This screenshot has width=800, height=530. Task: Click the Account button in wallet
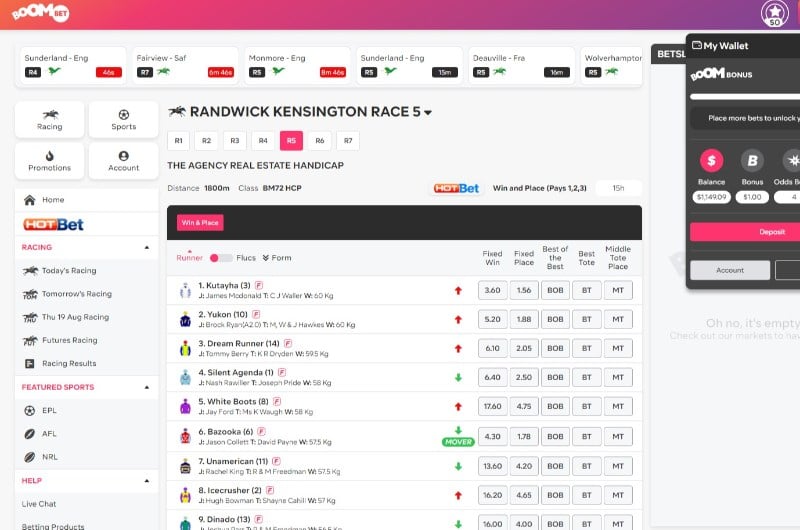coord(730,270)
